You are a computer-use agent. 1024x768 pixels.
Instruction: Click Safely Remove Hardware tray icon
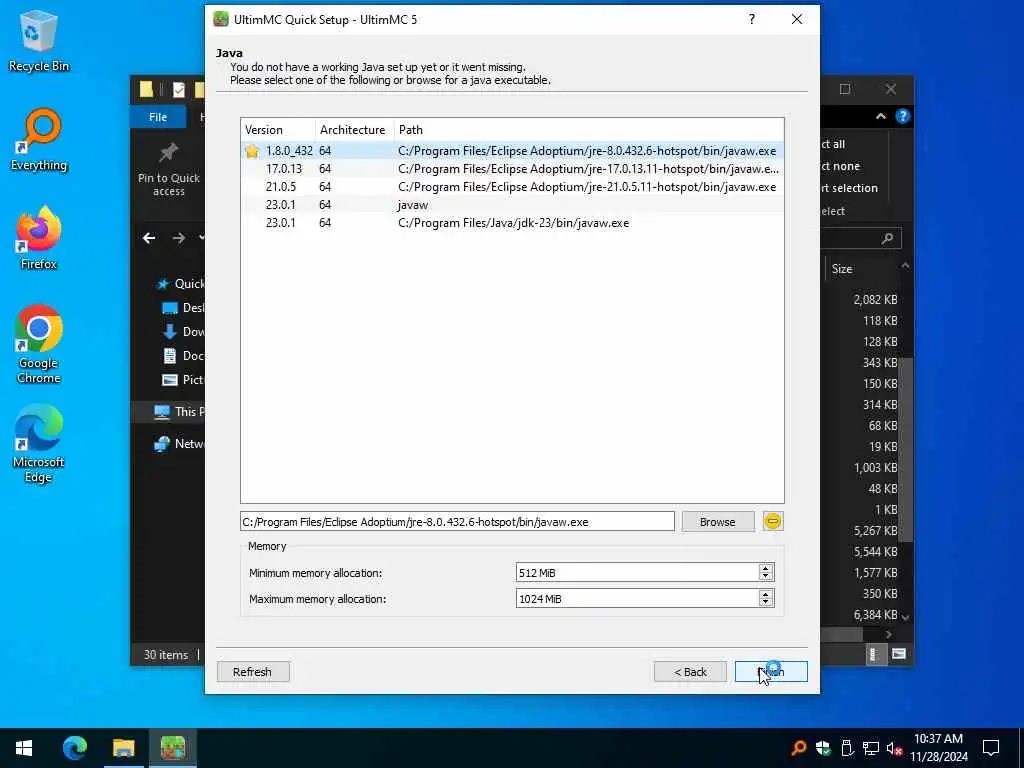[846, 748]
